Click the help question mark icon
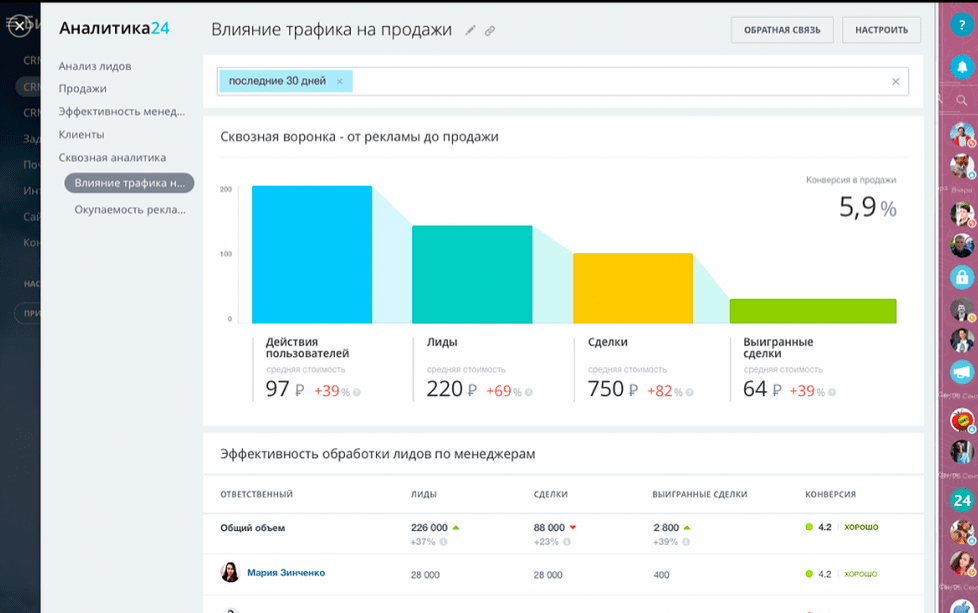 point(962,25)
